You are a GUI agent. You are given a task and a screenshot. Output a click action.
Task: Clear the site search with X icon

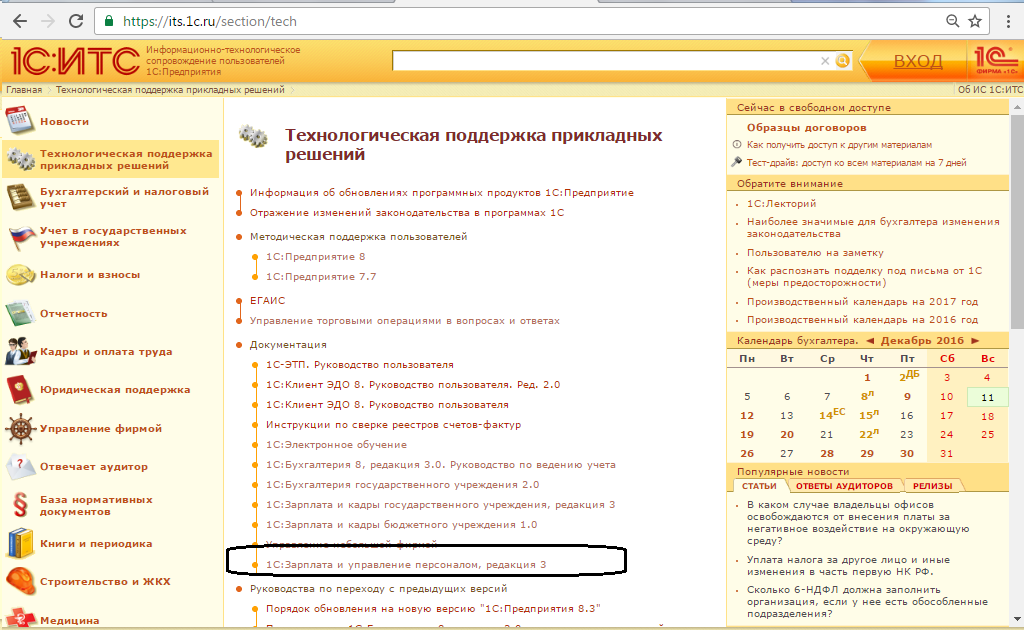825,61
